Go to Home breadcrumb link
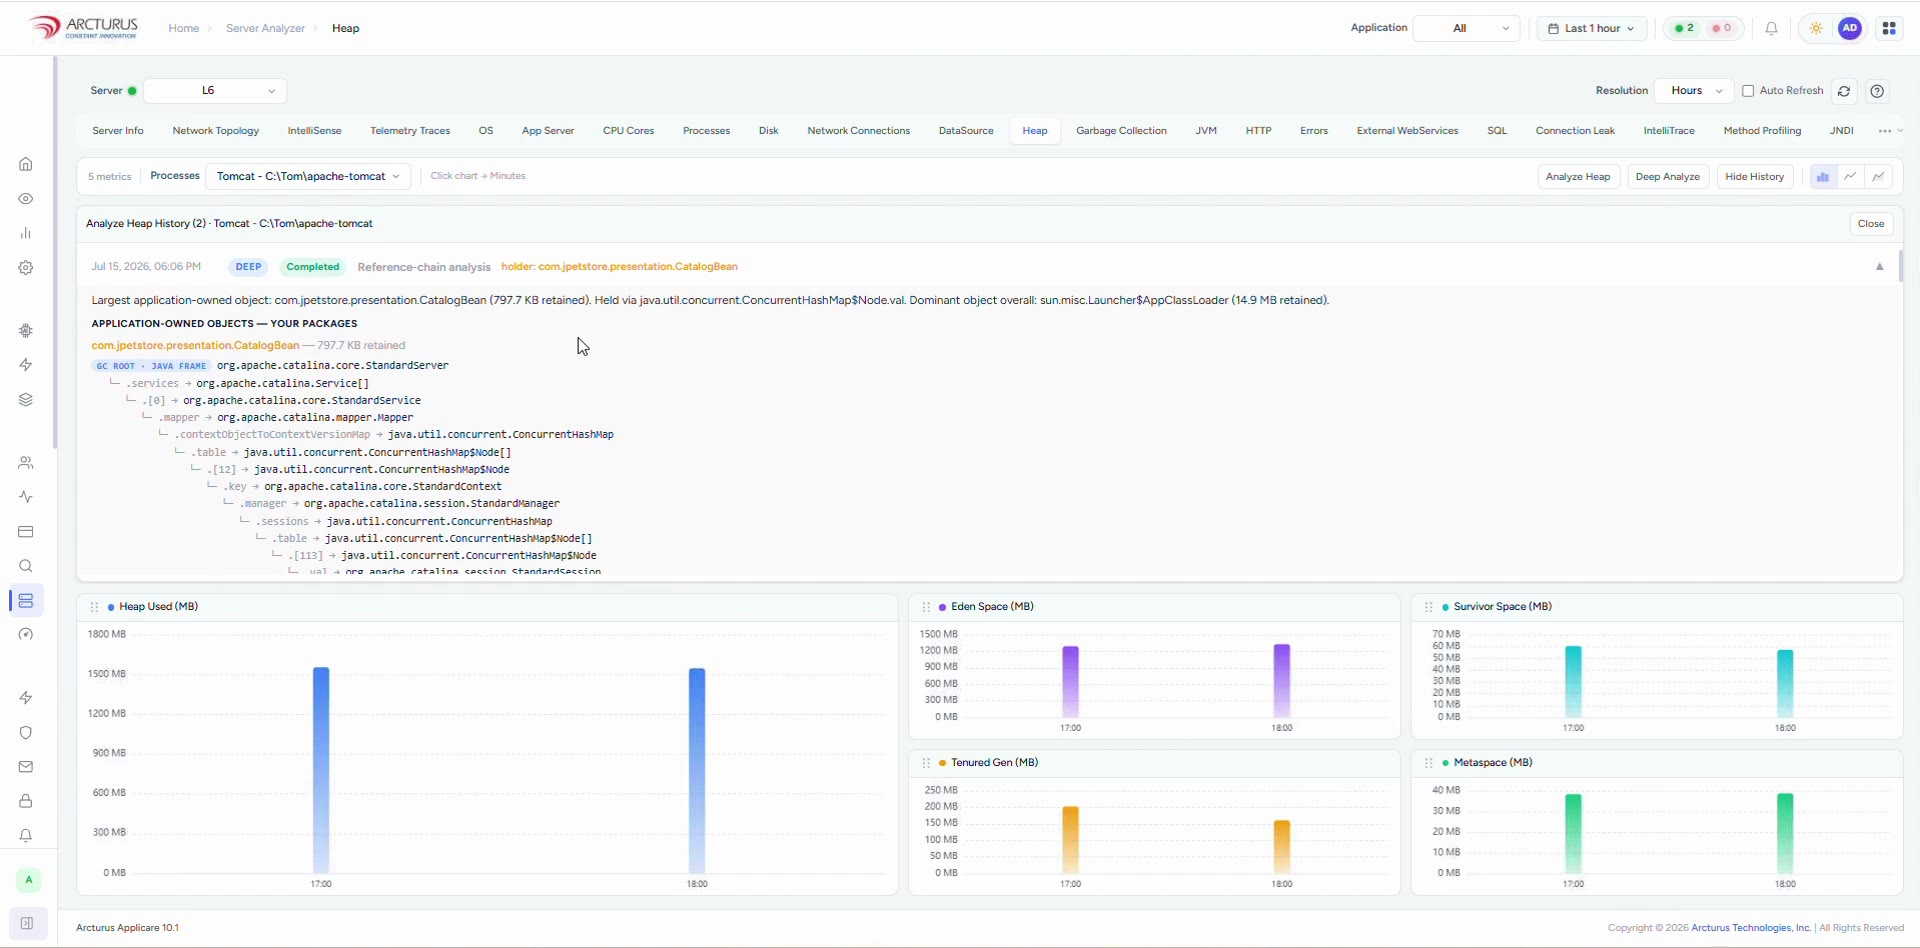This screenshot has height=948, width=1920. pyautogui.click(x=183, y=28)
